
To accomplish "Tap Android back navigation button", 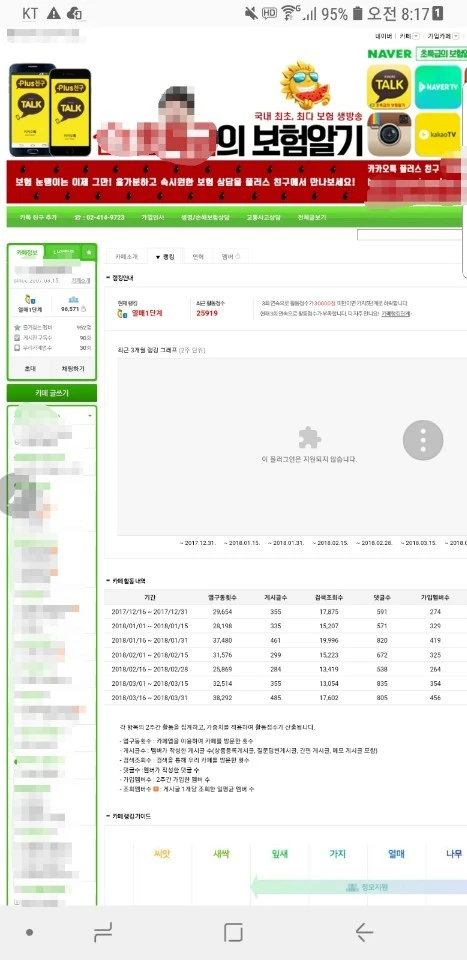I will (x=364, y=932).
